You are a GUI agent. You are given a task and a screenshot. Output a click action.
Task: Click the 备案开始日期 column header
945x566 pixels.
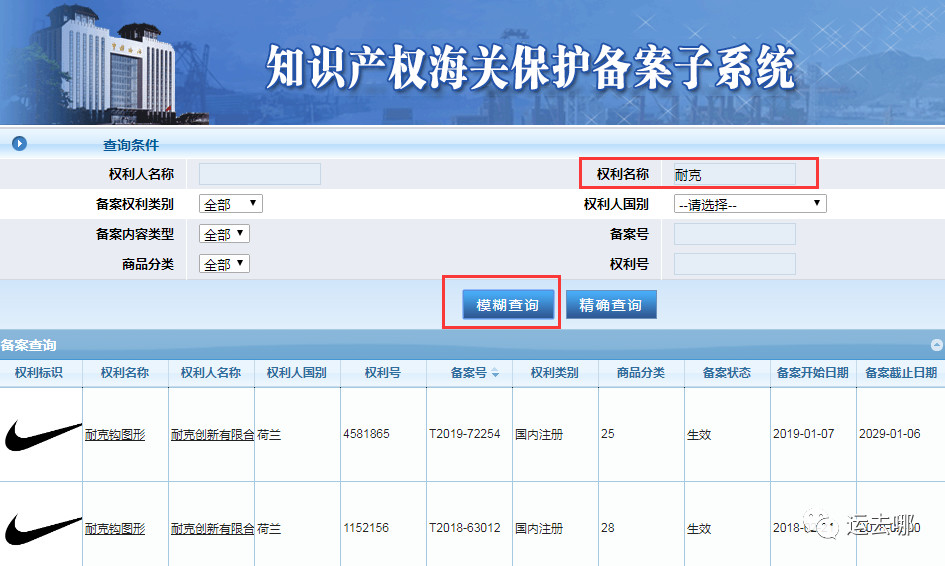pyautogui.click(x=813, y=373)
